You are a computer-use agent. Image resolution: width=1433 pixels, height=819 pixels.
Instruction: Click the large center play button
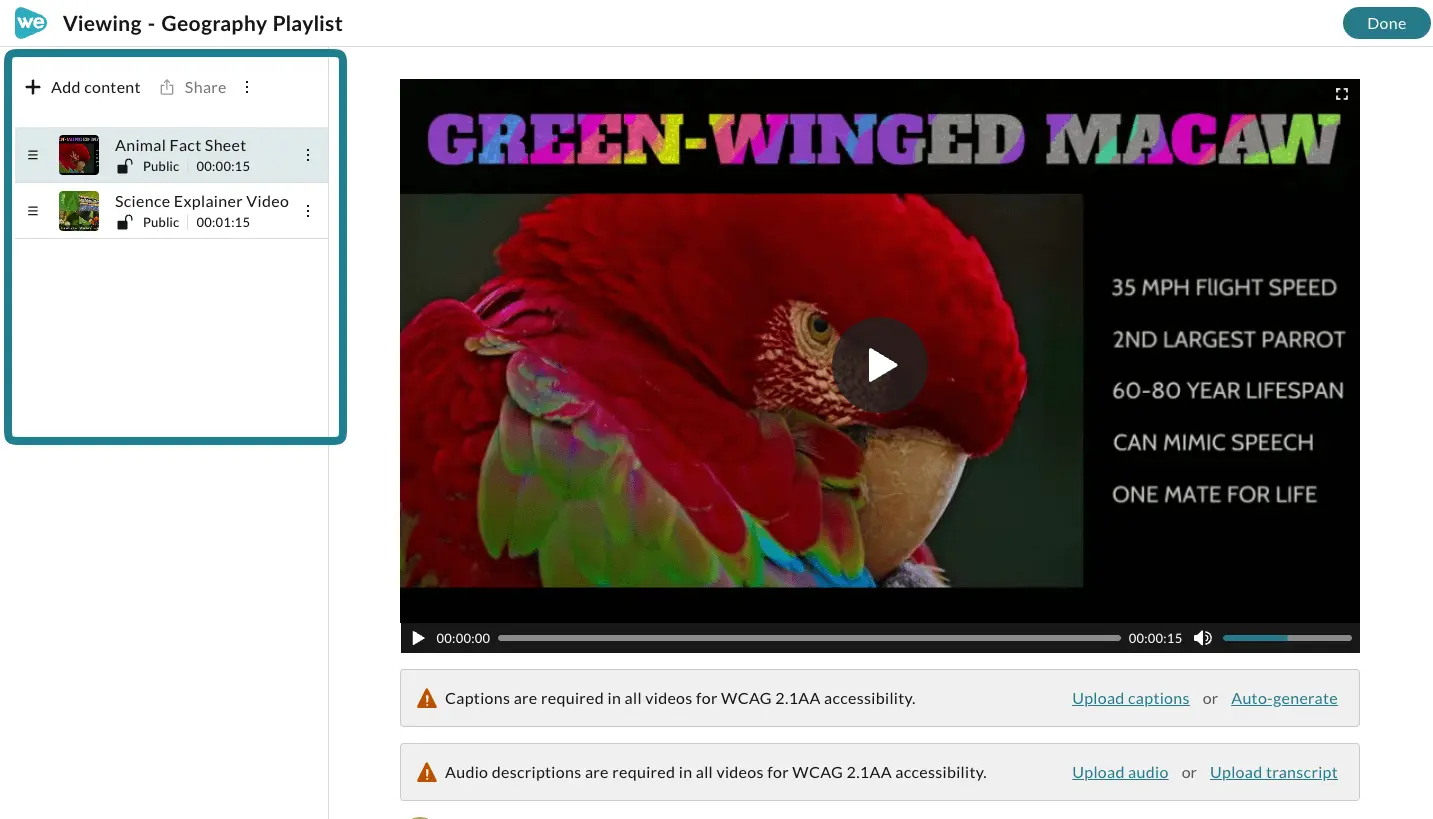(x=880, y=365)
